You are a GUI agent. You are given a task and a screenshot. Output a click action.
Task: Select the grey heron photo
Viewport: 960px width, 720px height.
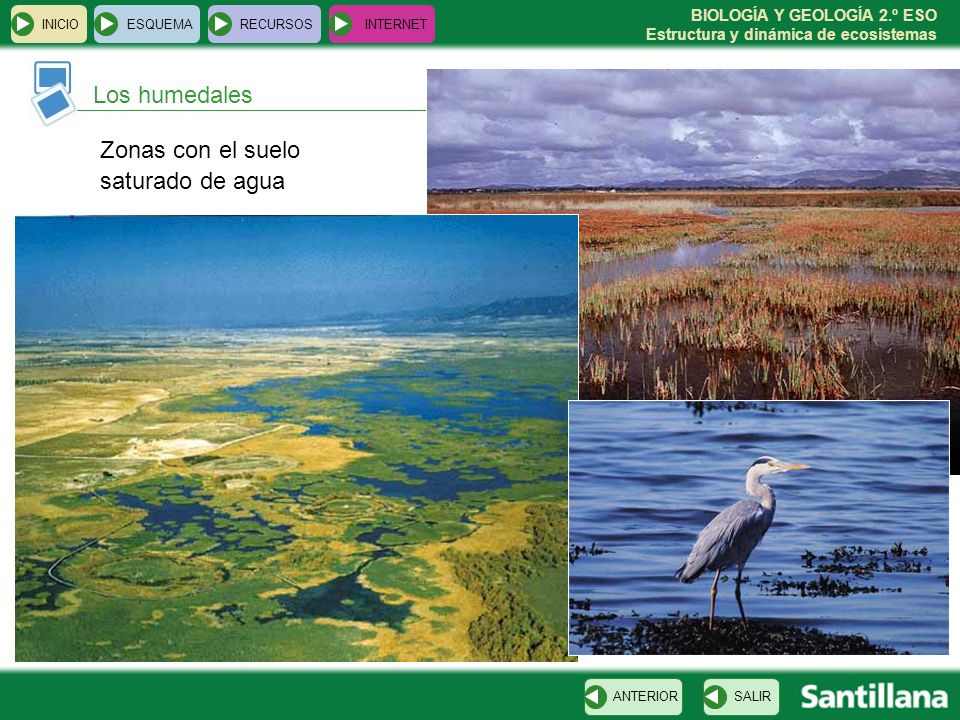coord(759,528)
